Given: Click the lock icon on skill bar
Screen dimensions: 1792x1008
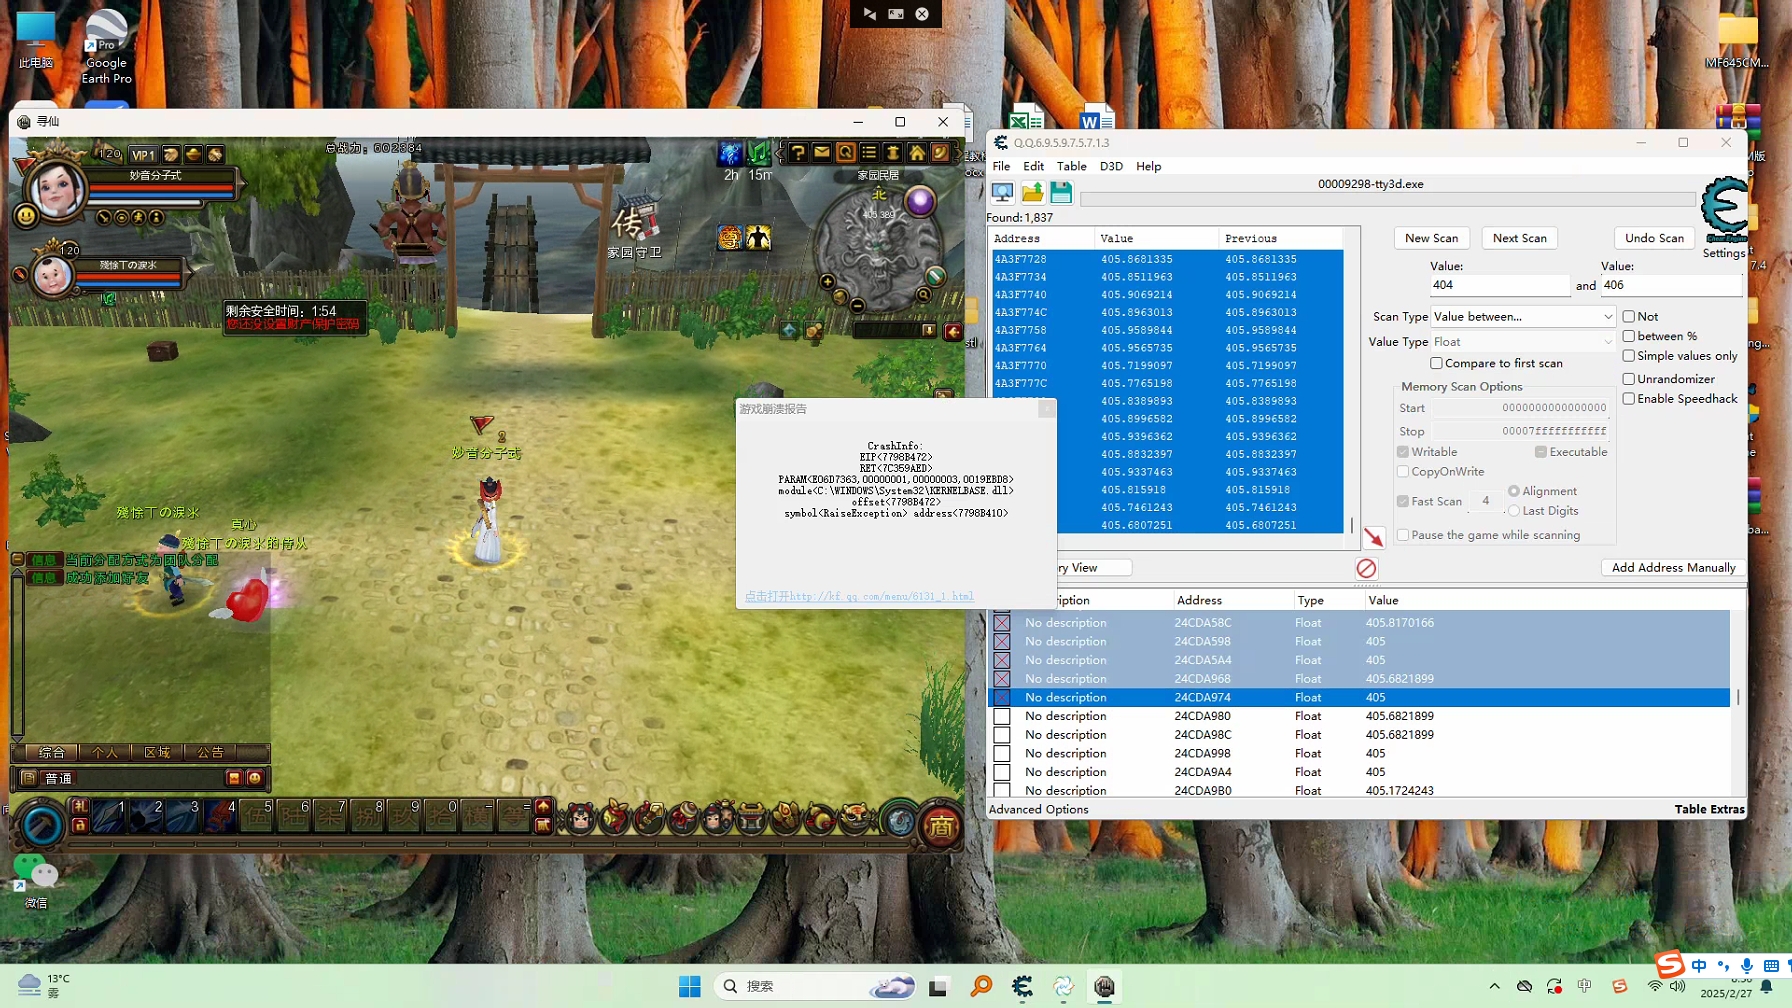Looking at the screenshot, I should pyautogui.click(x=80, y=825).
